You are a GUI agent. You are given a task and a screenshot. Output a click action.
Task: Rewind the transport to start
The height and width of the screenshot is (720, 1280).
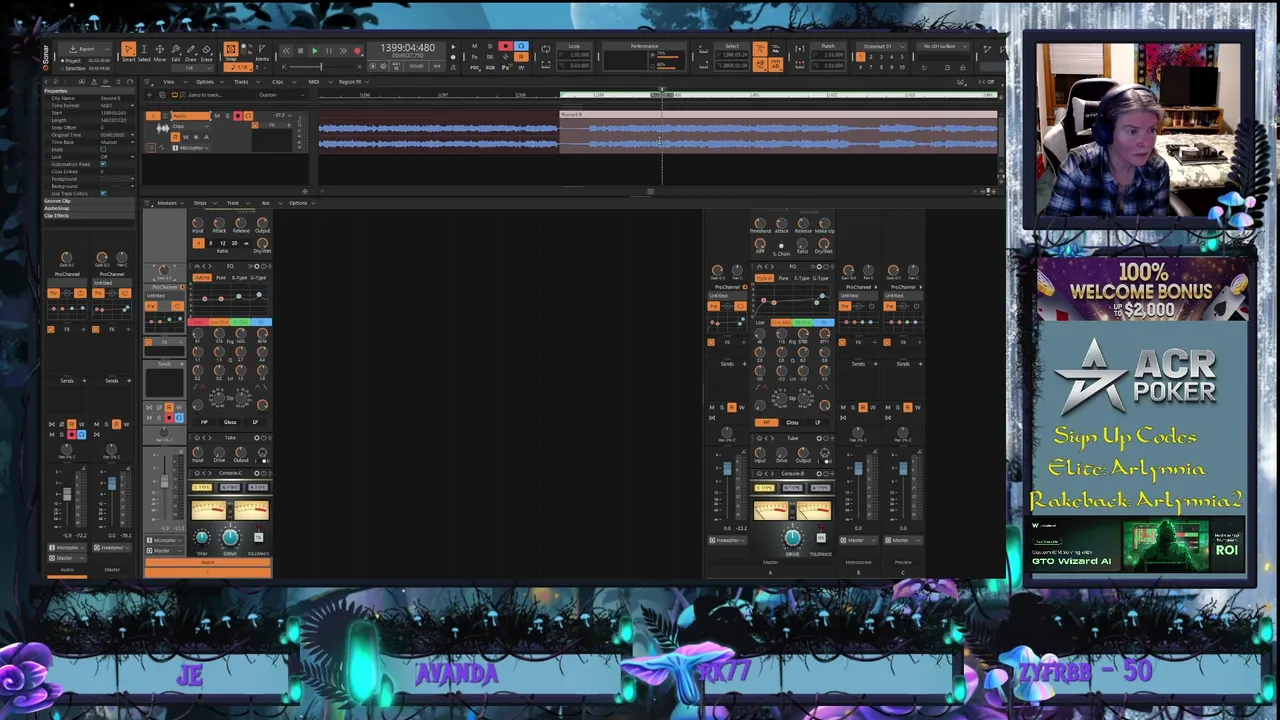286,51
